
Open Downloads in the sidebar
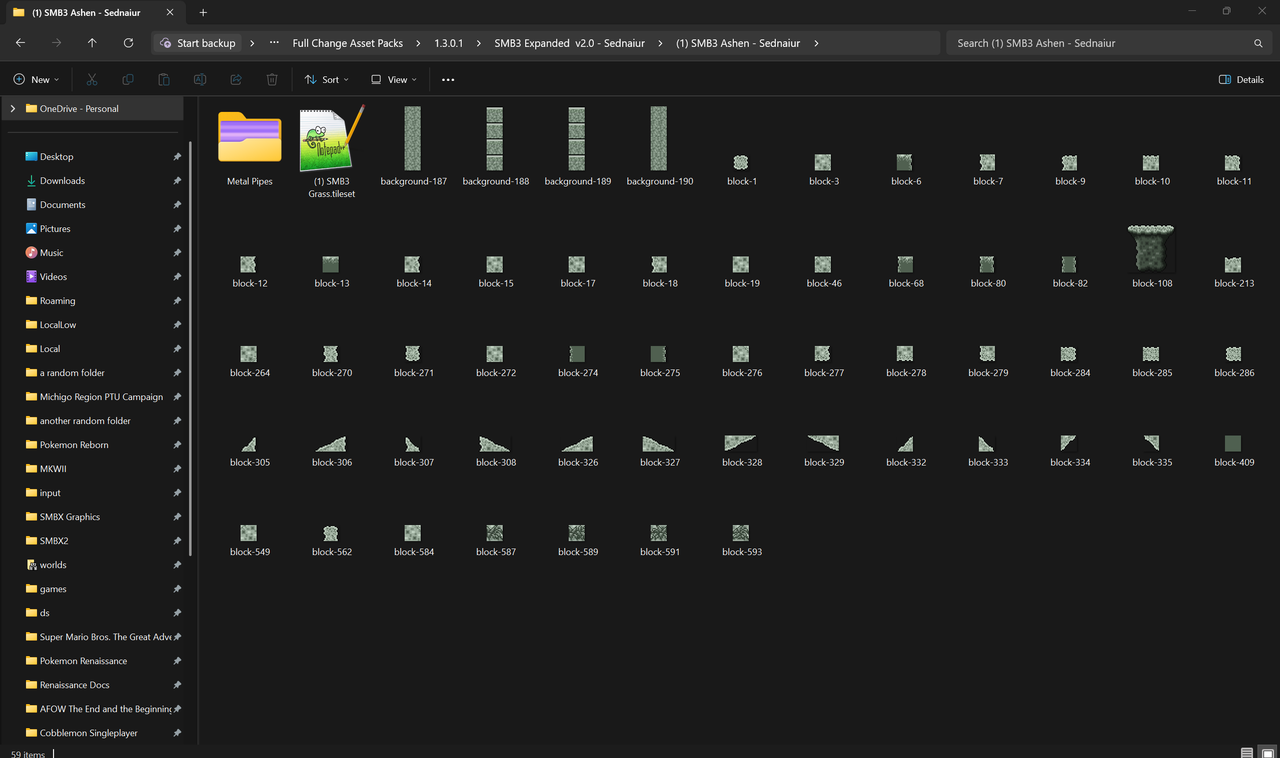pyautogui.click(x=62, y=181)
